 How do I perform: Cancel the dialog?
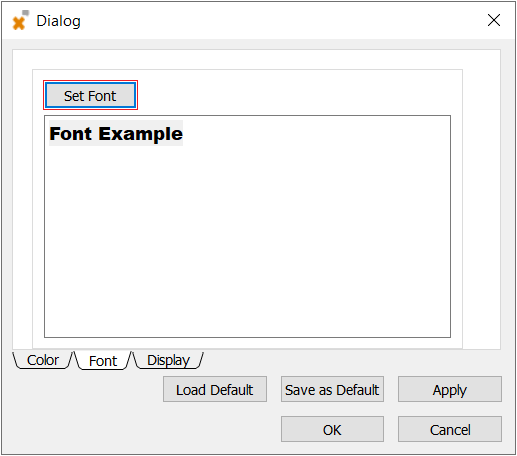pos(450,429)
